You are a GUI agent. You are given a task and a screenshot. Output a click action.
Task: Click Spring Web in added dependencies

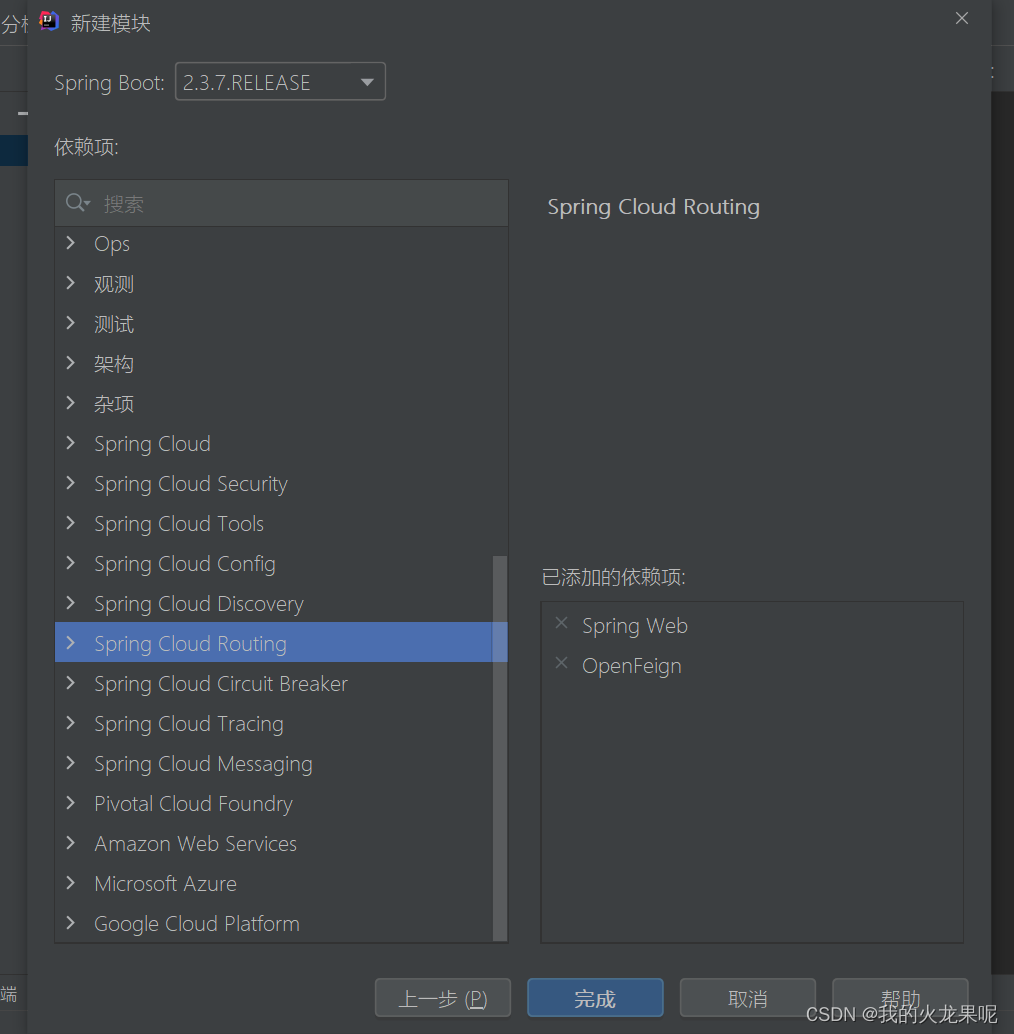click(x=635, y=625)
